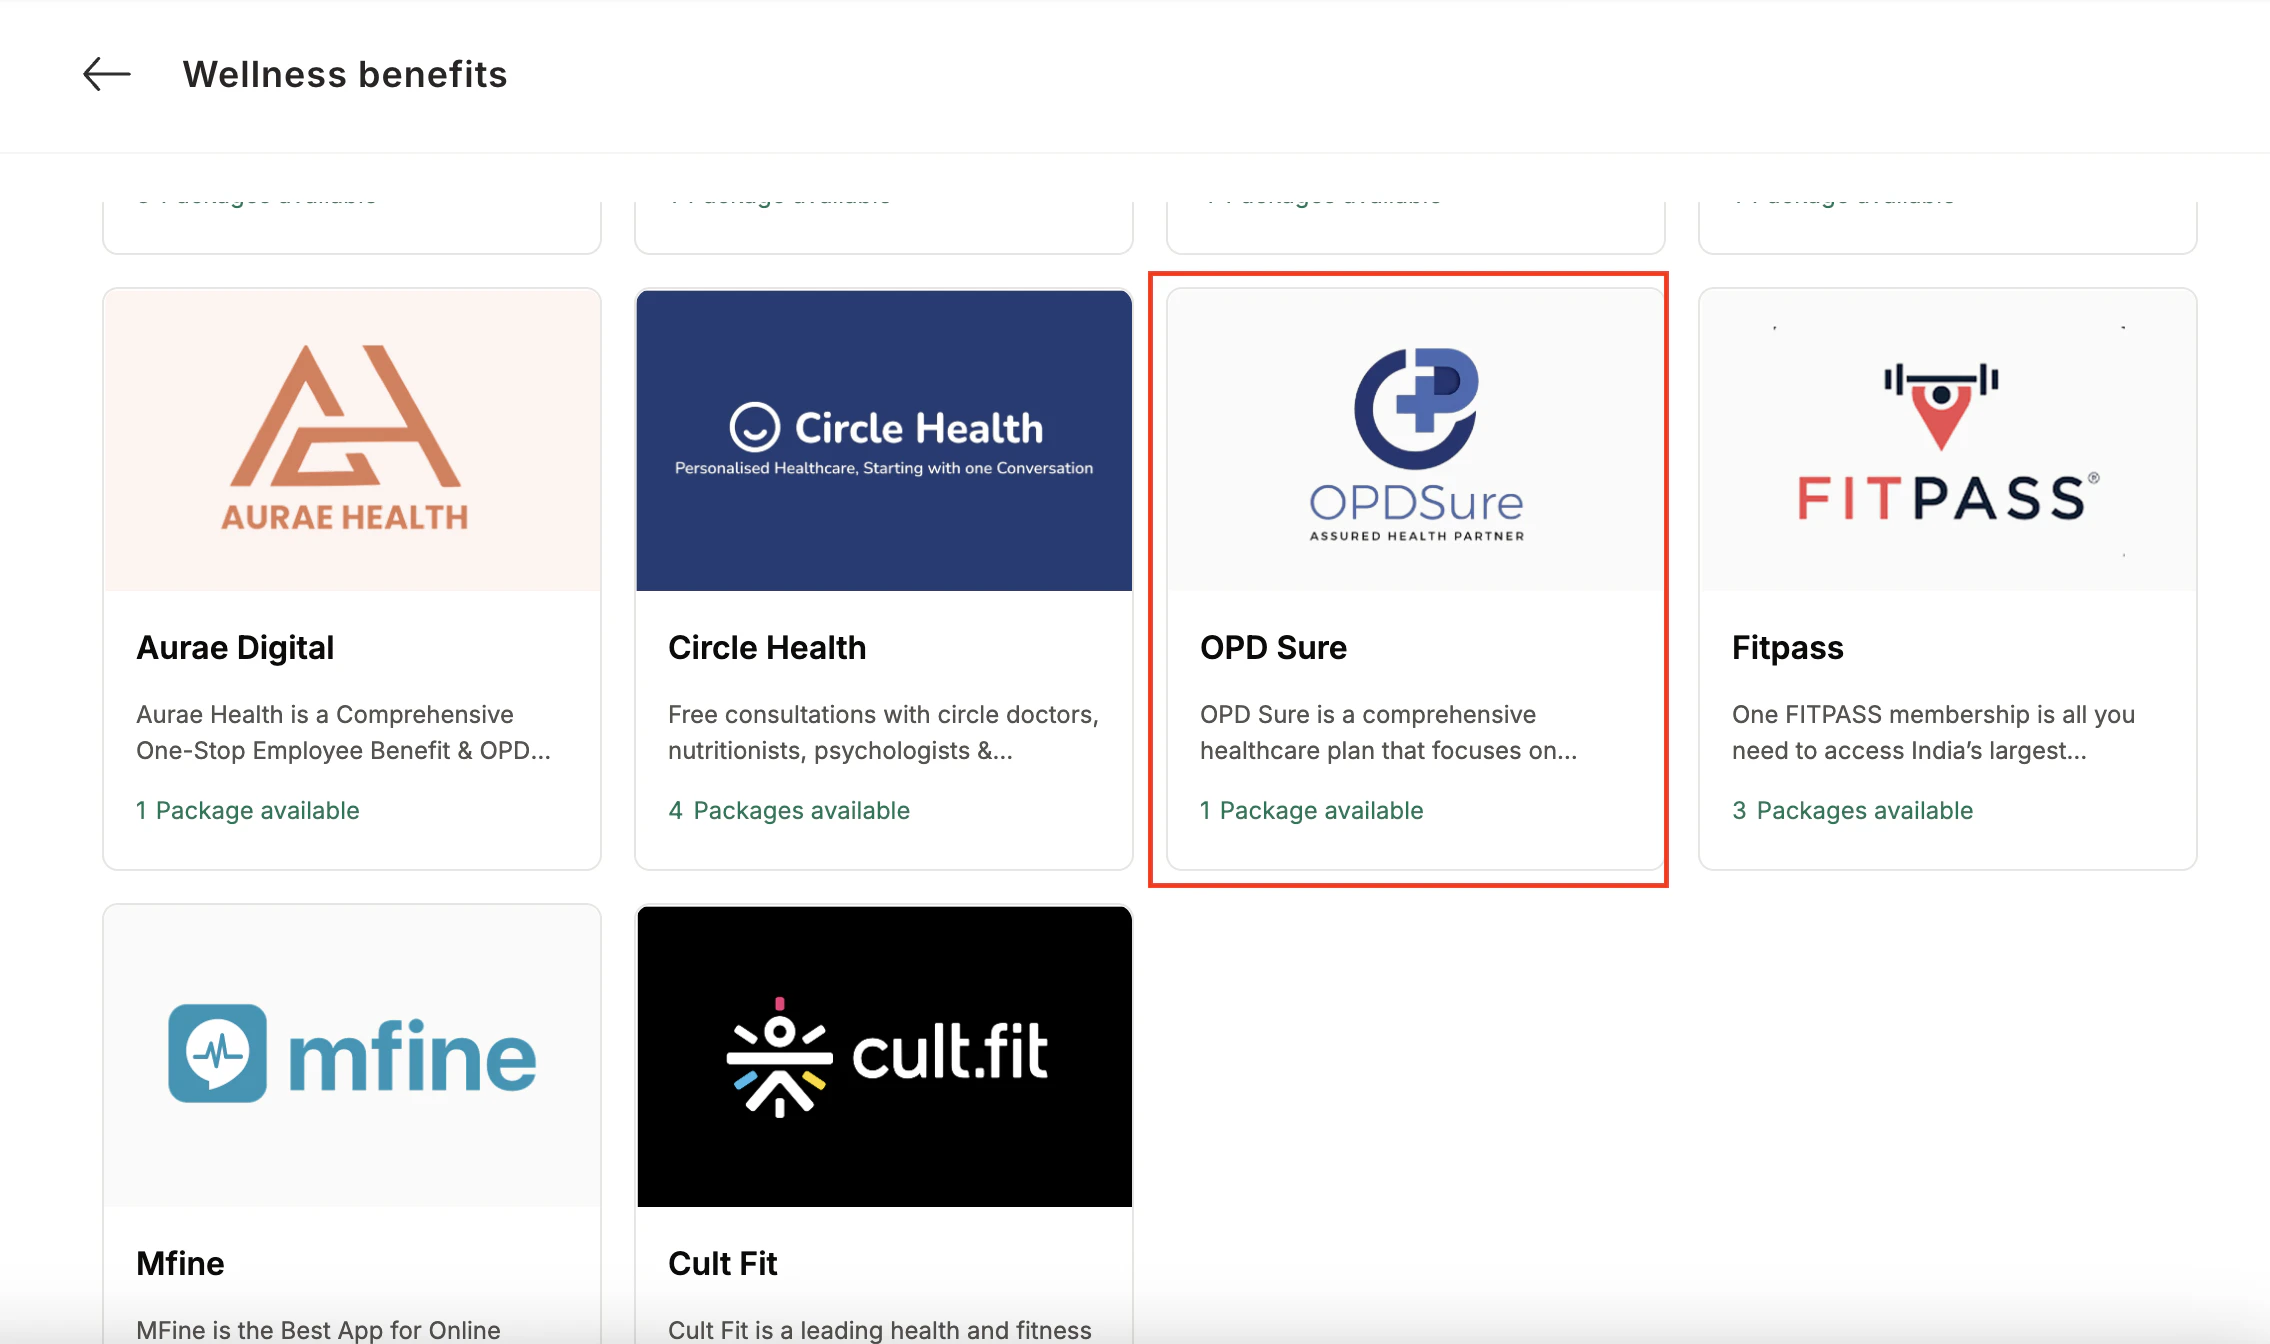Open the FITPASS logo image
The width and height of the screenshot is (2270, 1344).
[1948, 440]
